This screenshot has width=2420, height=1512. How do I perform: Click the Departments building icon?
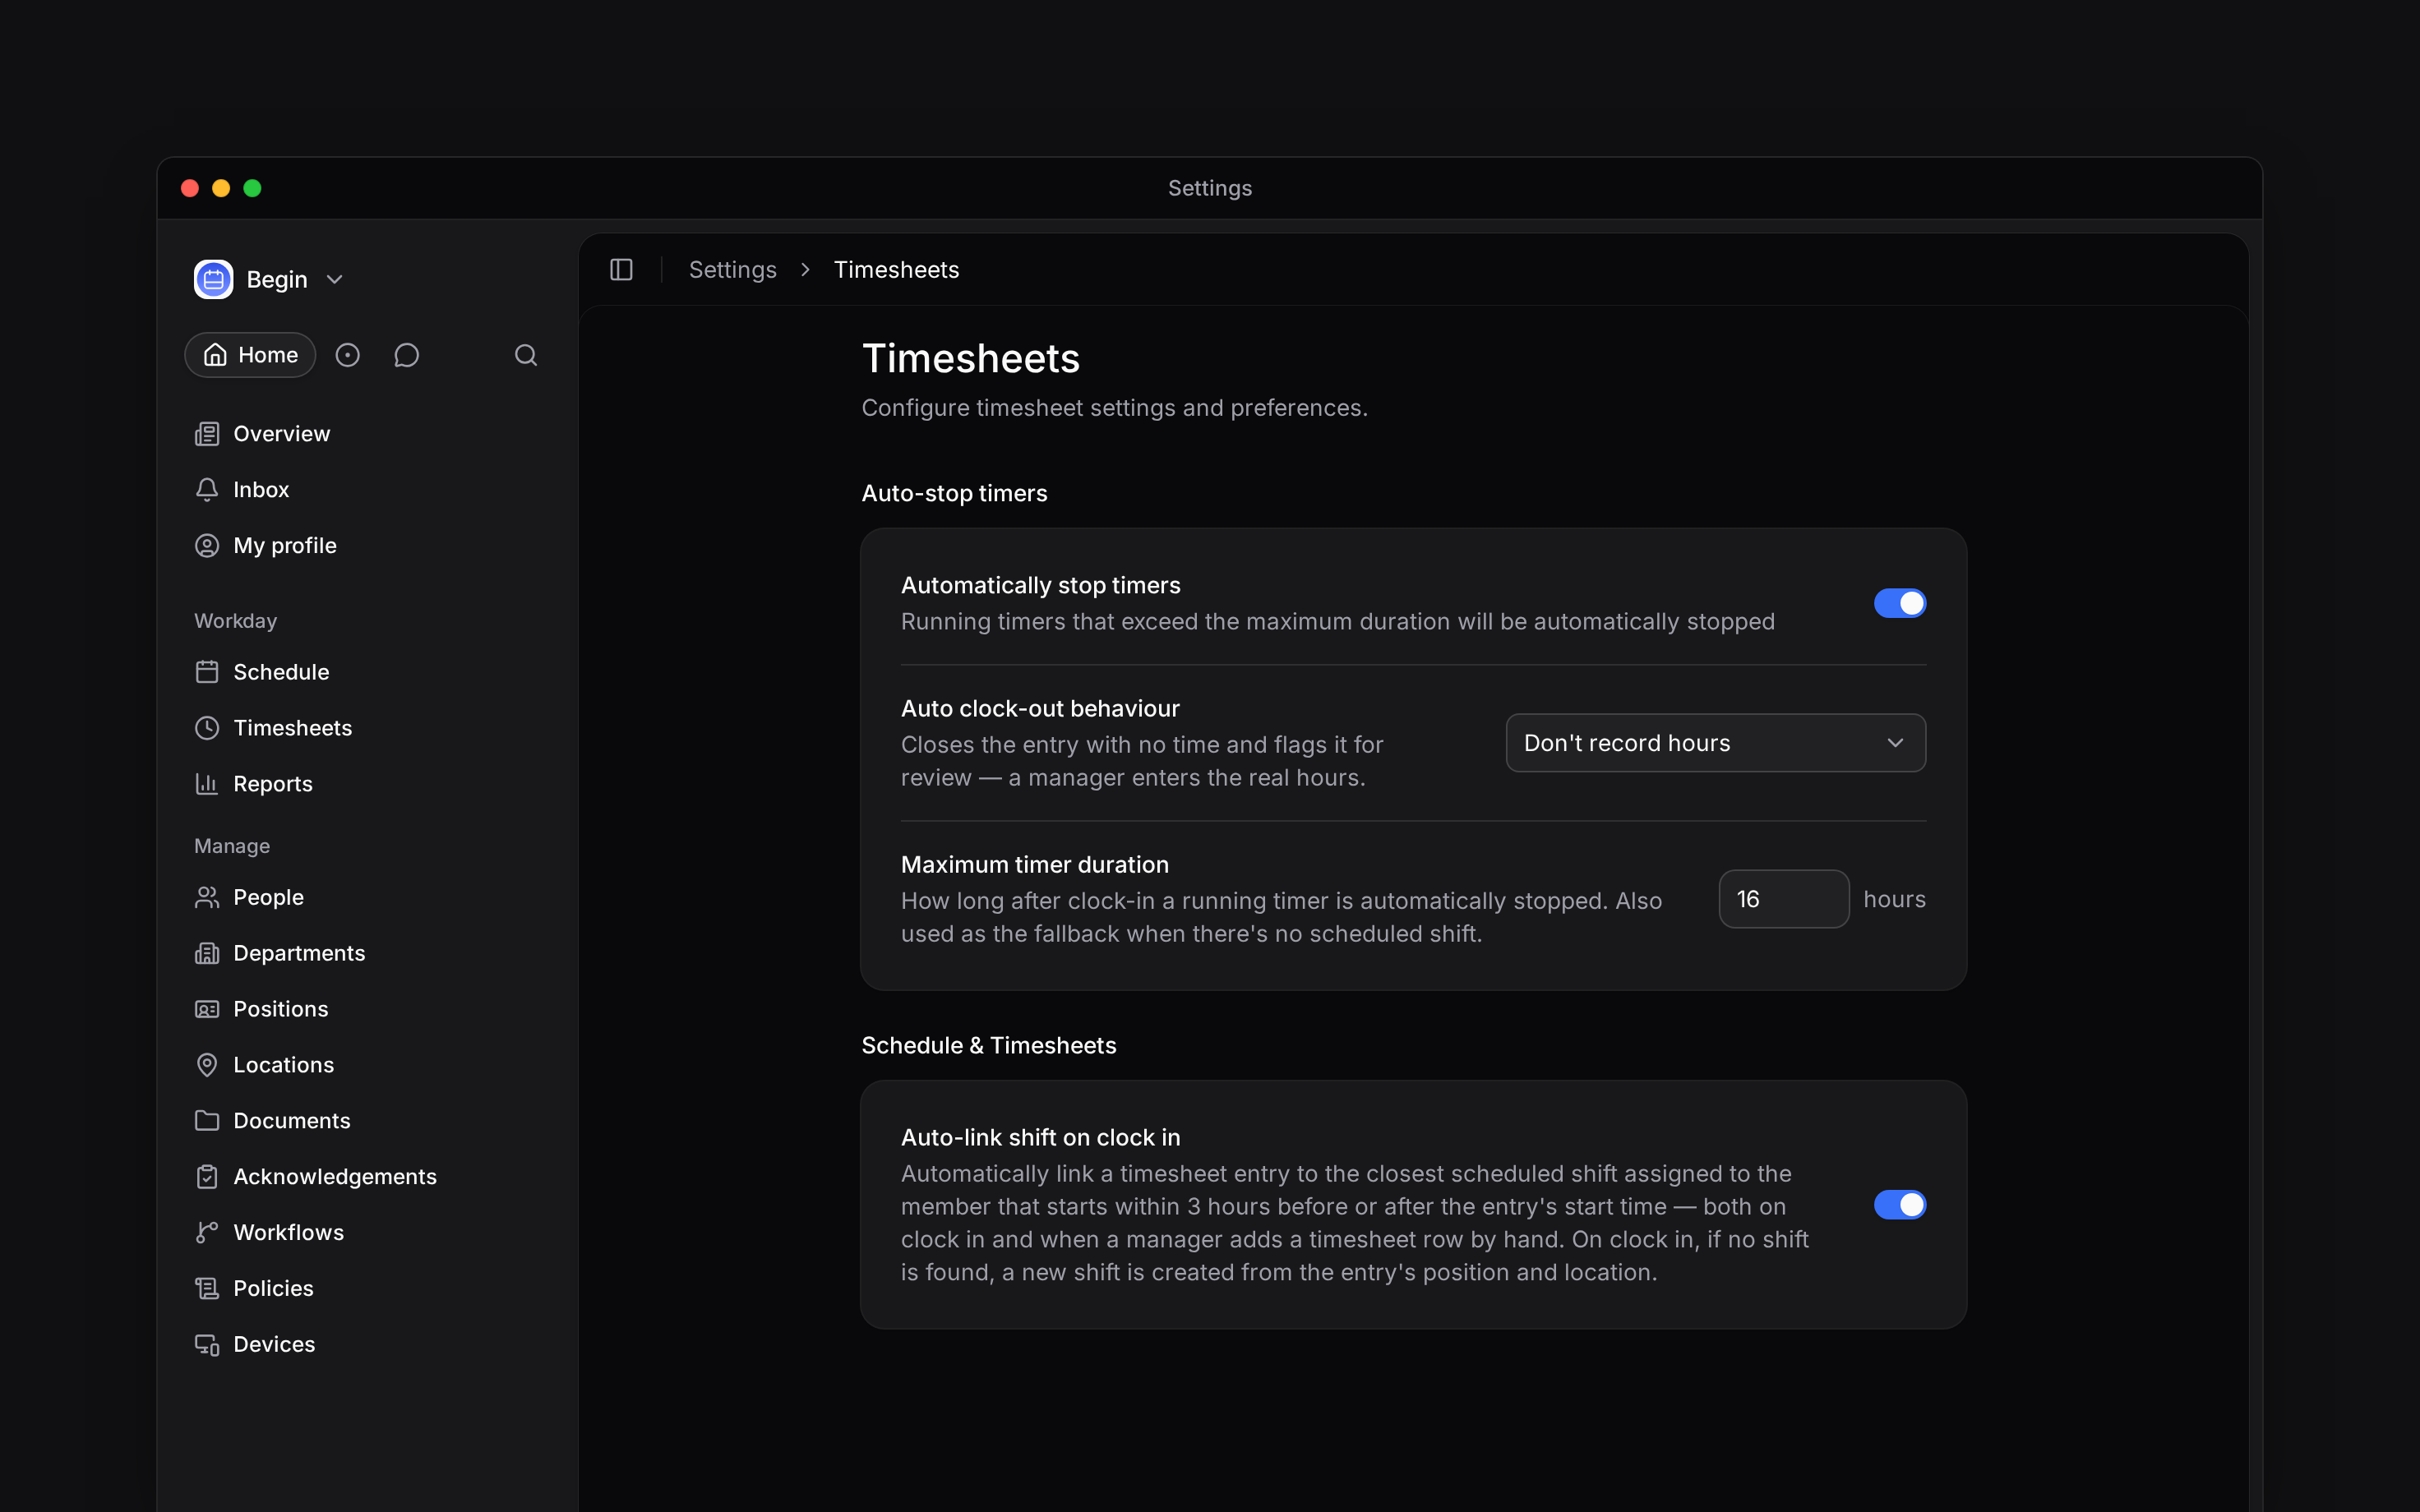tap(207, 953)
